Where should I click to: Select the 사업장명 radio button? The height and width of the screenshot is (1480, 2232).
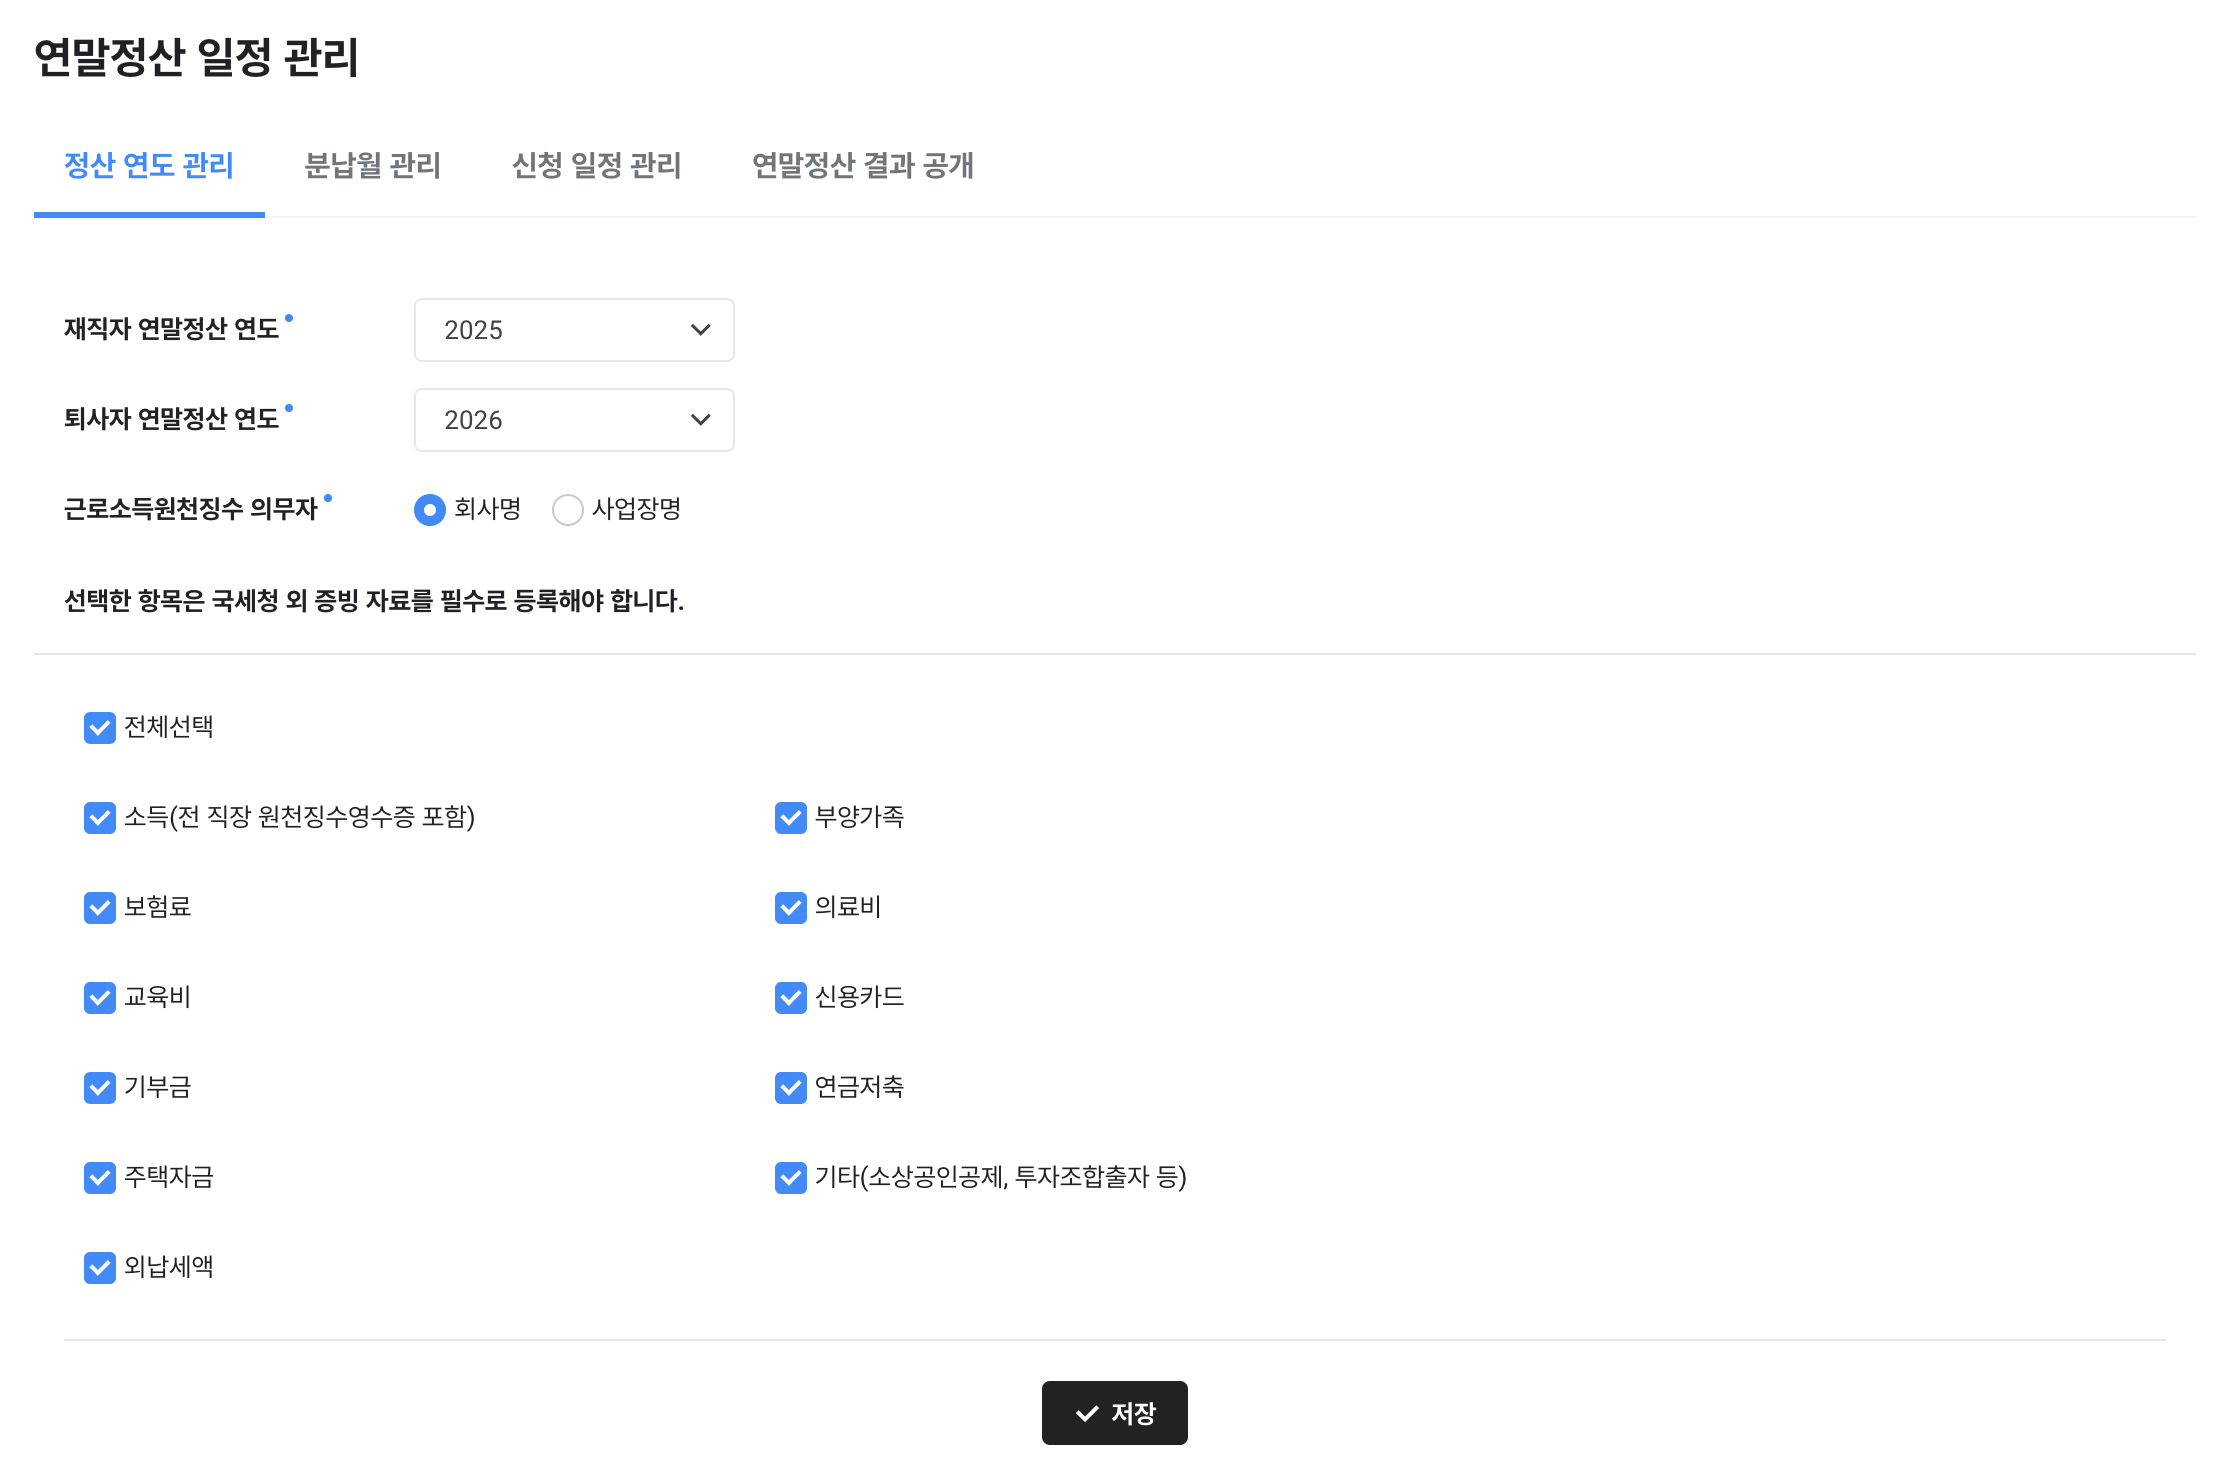click(568, 510)
